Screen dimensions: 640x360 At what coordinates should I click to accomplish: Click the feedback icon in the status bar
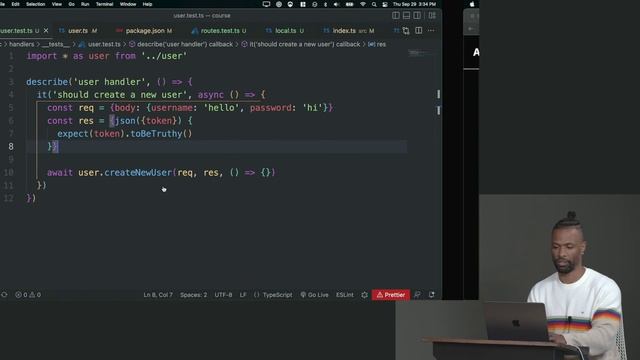click(418, 295)
